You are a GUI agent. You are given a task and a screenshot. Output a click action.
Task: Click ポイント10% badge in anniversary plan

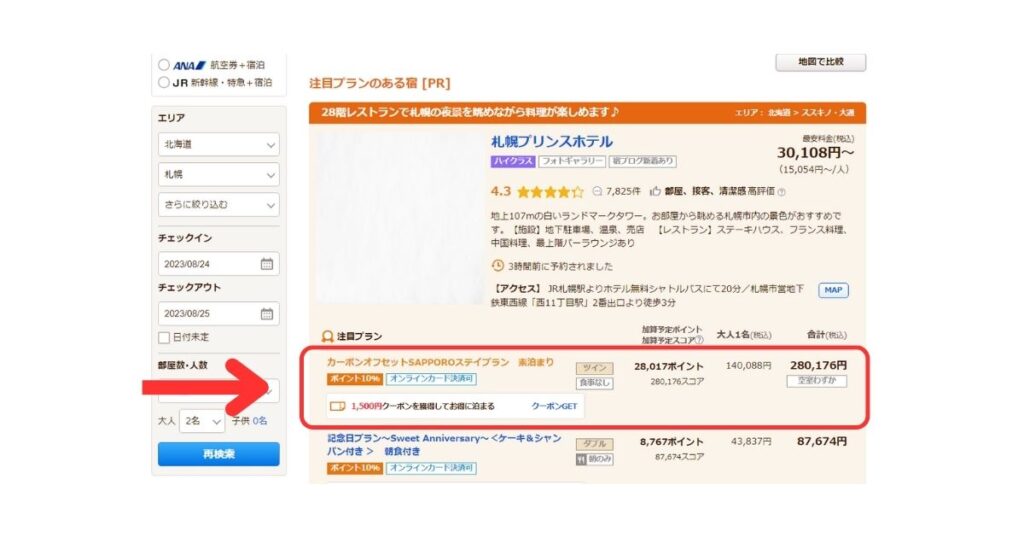[355, 468]
